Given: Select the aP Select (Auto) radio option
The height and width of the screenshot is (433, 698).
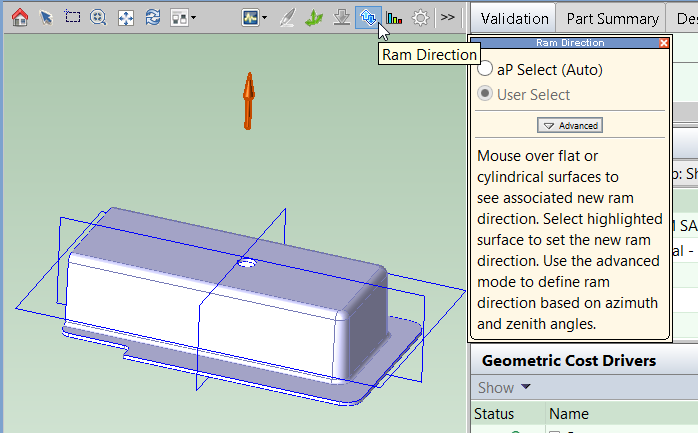Looking at the screenshot, I should pos(486,70).
